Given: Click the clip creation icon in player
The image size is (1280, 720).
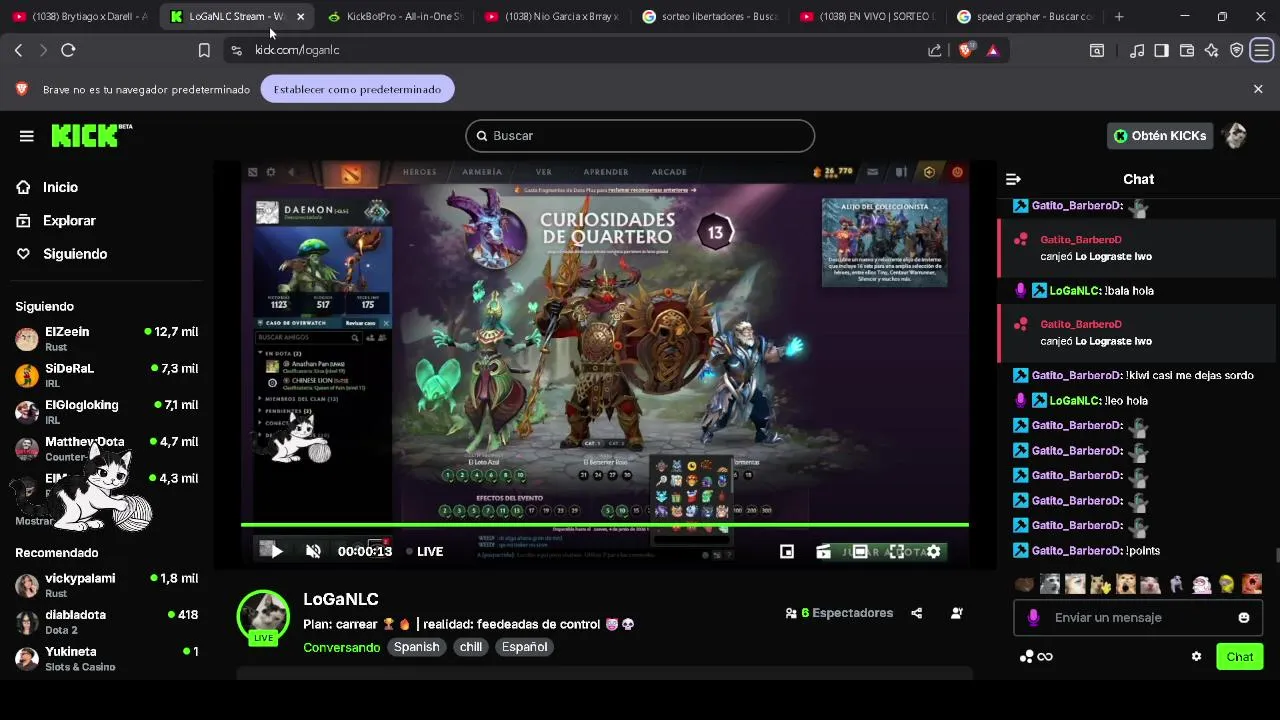Looking at the screenshot, I should coord(824,551).
